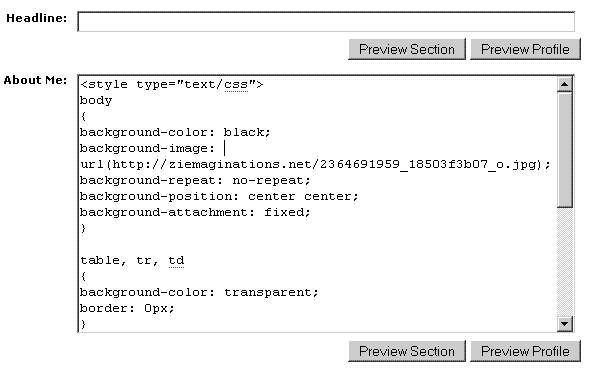Click the "table, tr, td" line
Image resolution: width=598 pixels, height=370 pixels.
(x=132, y=261)
